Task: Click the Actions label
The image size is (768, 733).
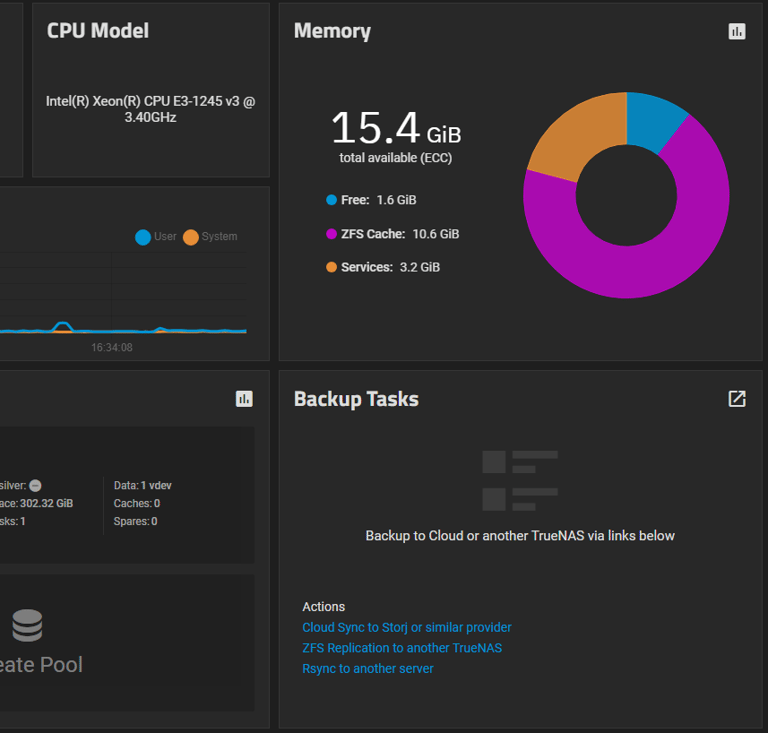Action: pos(323,607)
